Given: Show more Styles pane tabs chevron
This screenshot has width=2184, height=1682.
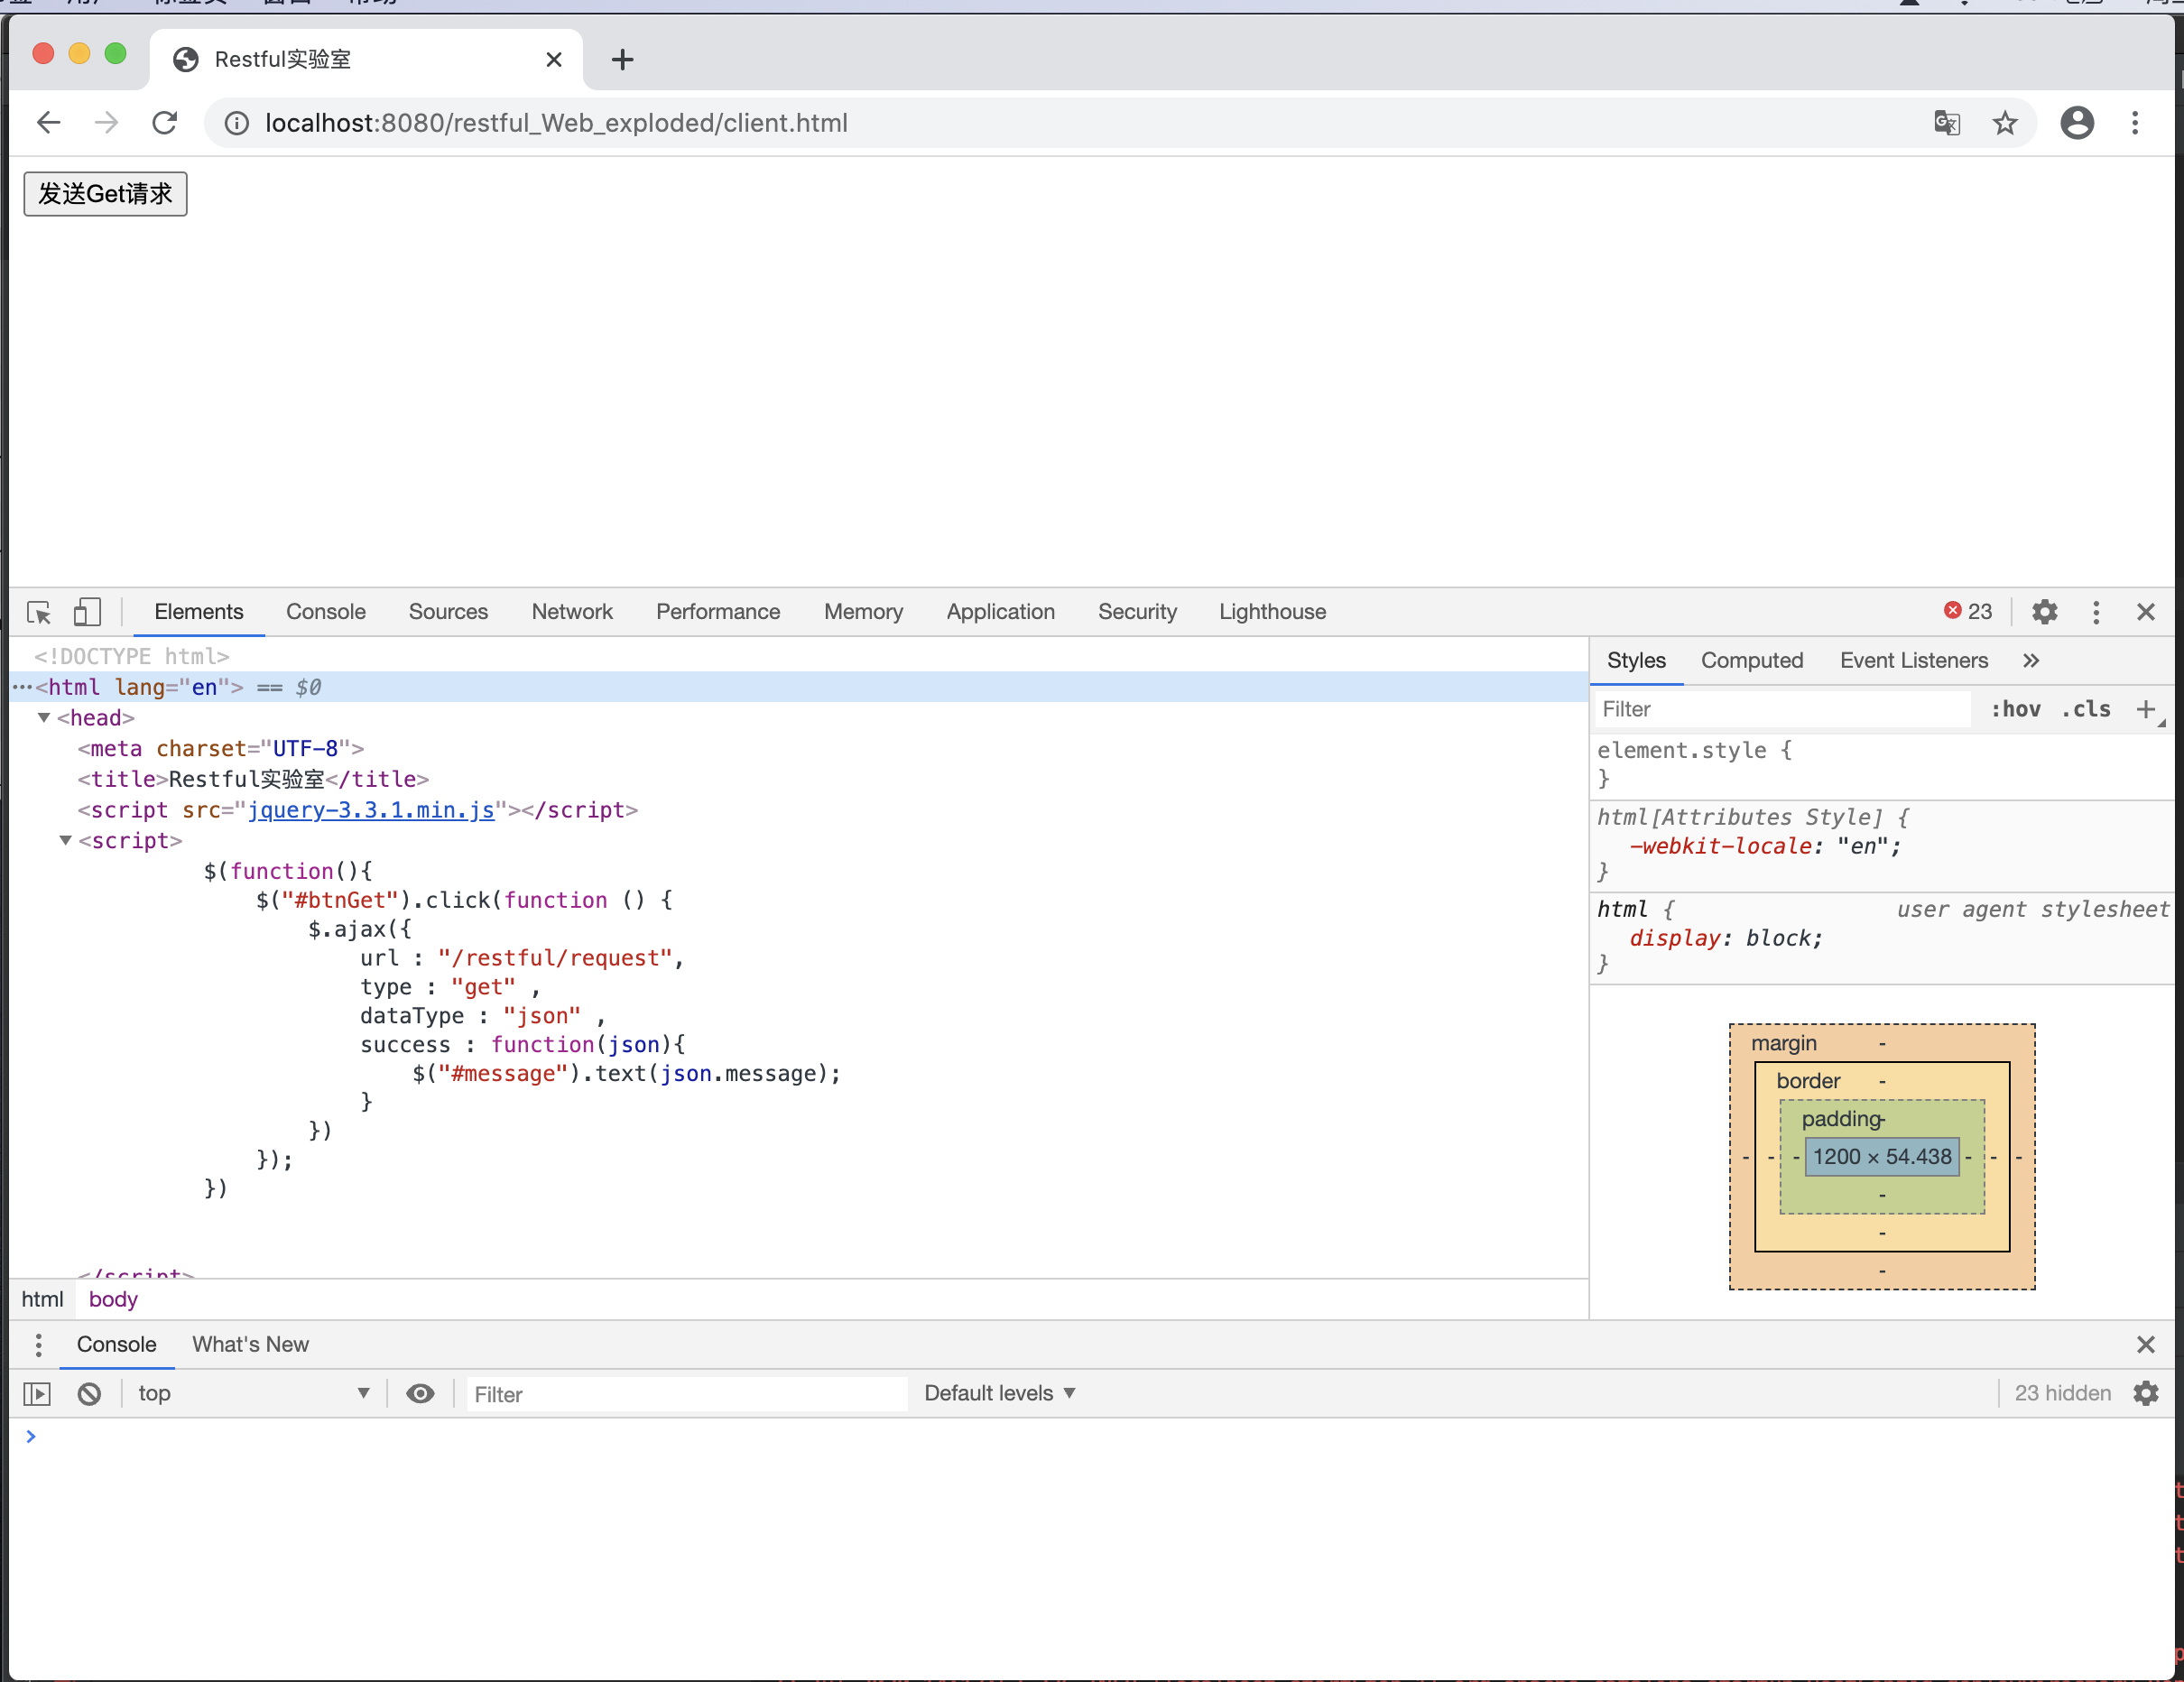Looking at the screenshot, I should (x=2030, y=660).
